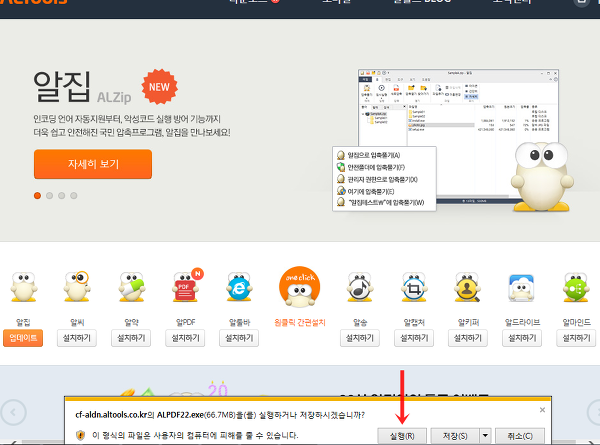Click the ALZip program window screenshot
The width and height of the screenshot is (600, 445).
tap(458, 135)
